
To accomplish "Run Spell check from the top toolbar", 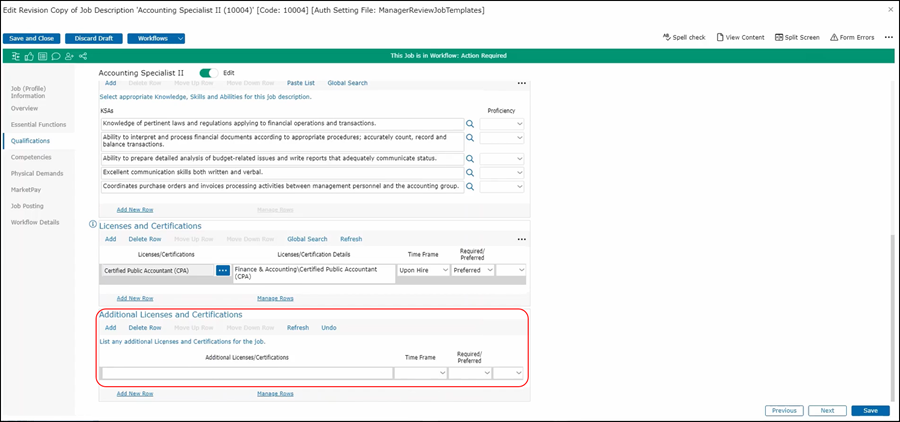I will tap(684, 37).
